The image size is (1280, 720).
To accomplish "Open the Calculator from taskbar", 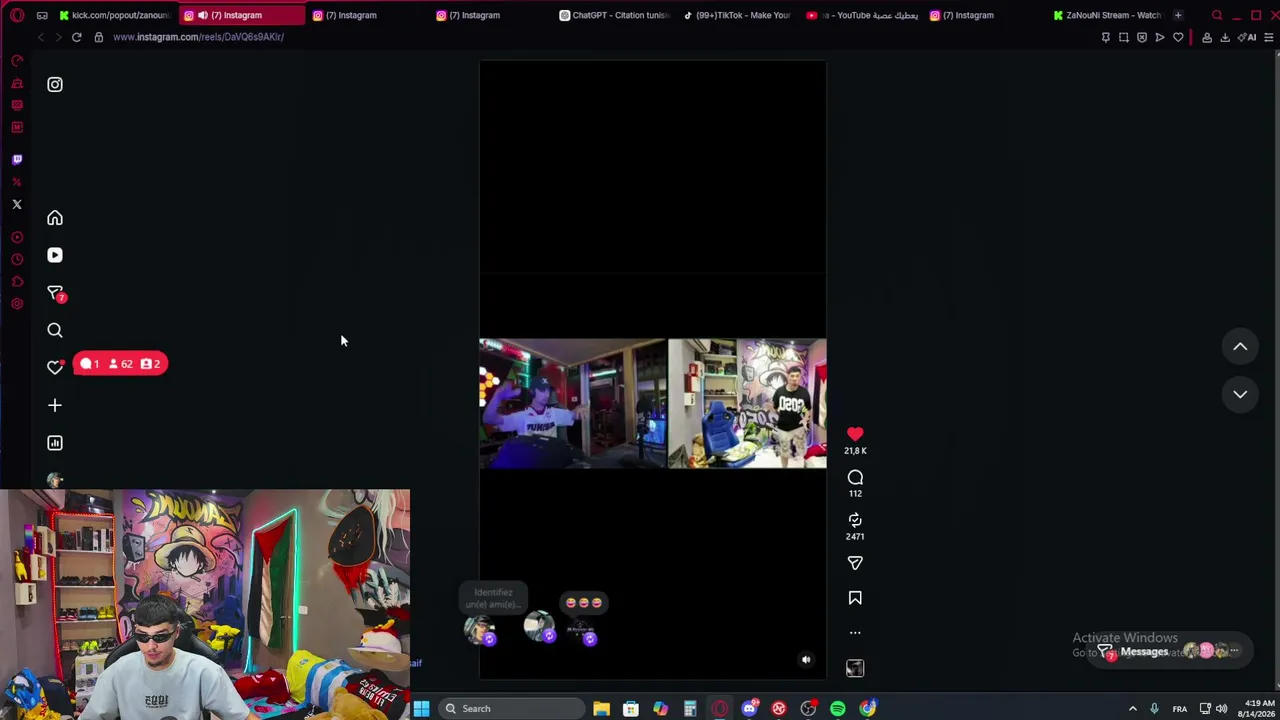I will tap(690, 709).
